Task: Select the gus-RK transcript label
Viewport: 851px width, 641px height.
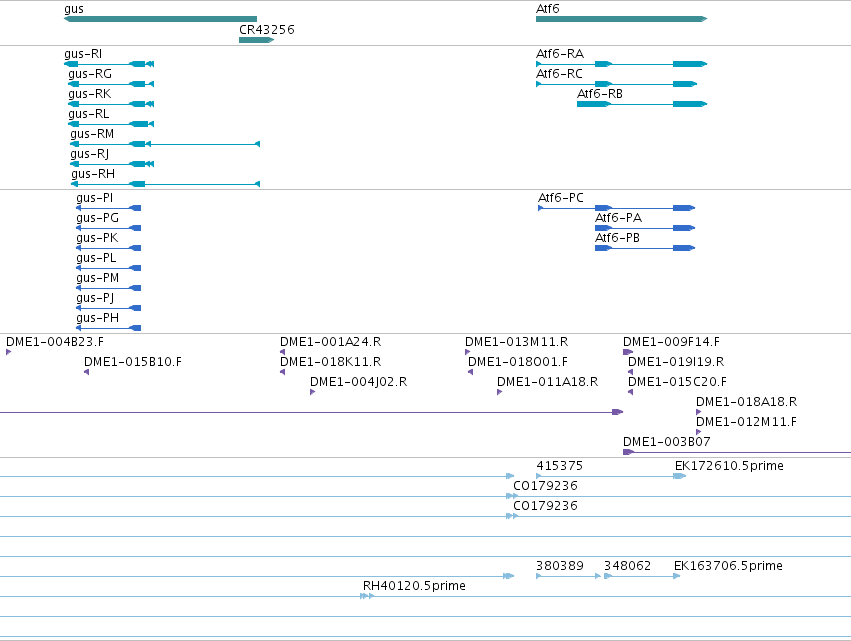Action: (90, 94)
